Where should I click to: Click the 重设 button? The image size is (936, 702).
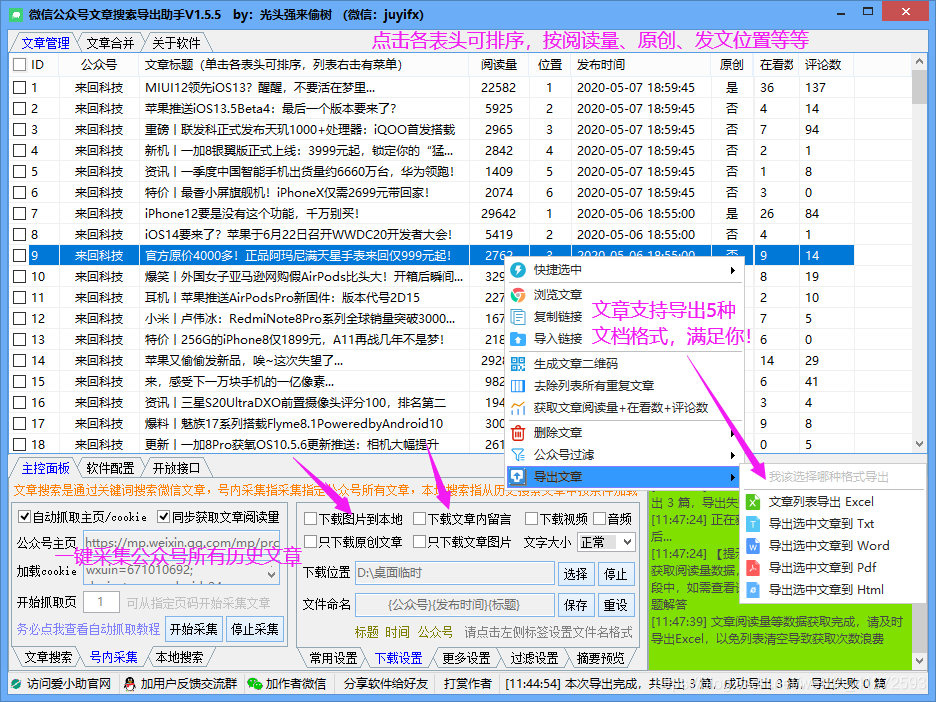click(615, 605)
